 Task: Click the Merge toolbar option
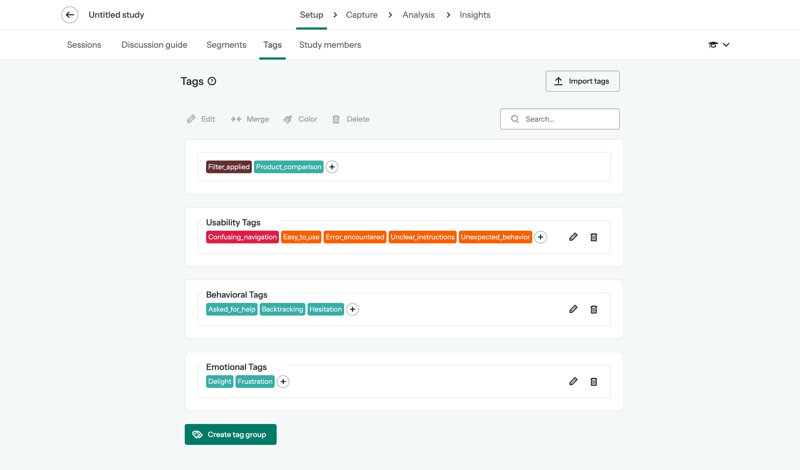tap(250, 119)
